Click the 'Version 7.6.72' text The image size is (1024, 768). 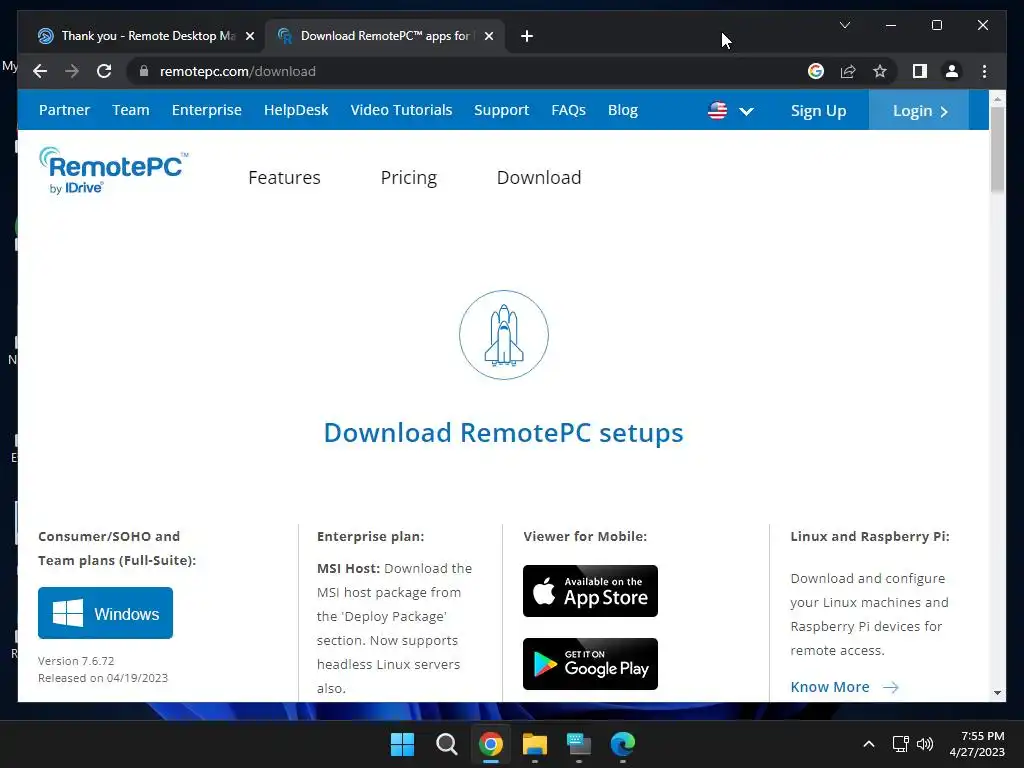(x=76, y=661)
